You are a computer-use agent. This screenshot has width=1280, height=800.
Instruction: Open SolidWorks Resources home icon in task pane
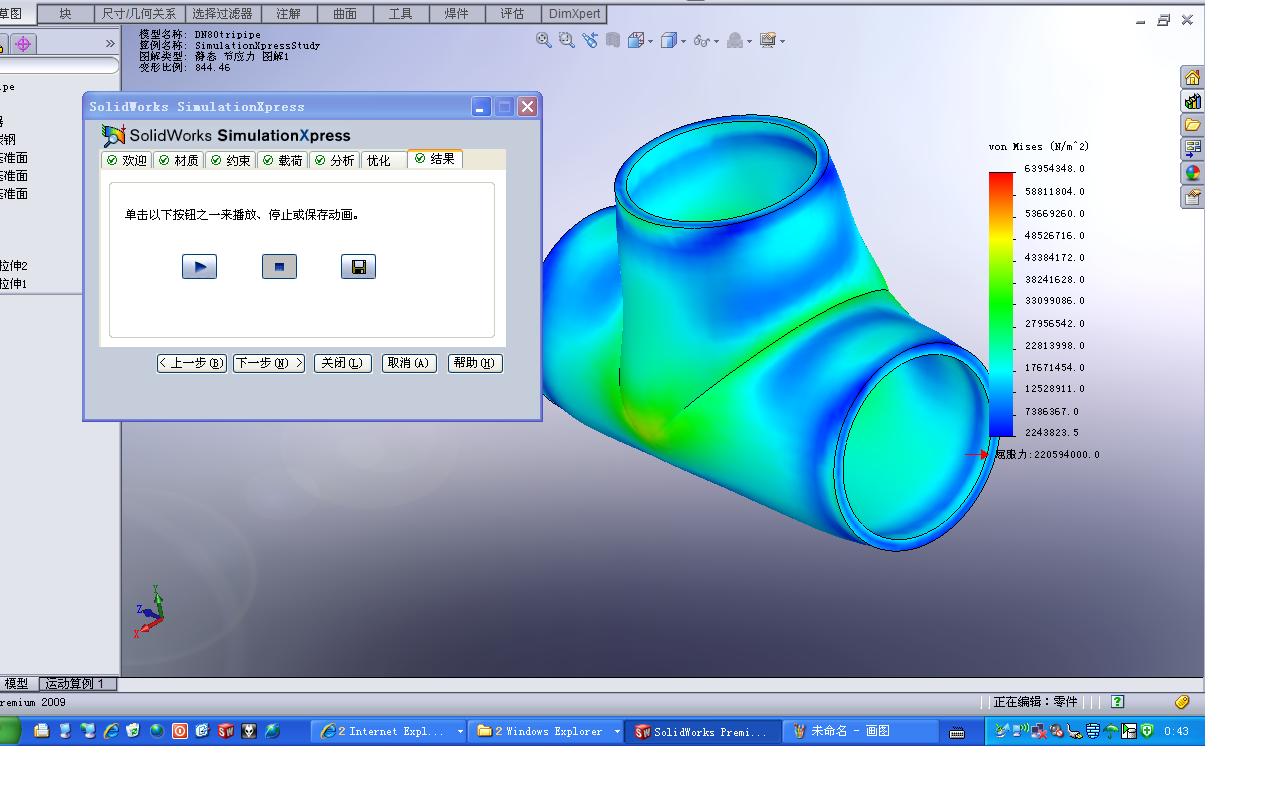(1192, 78)
